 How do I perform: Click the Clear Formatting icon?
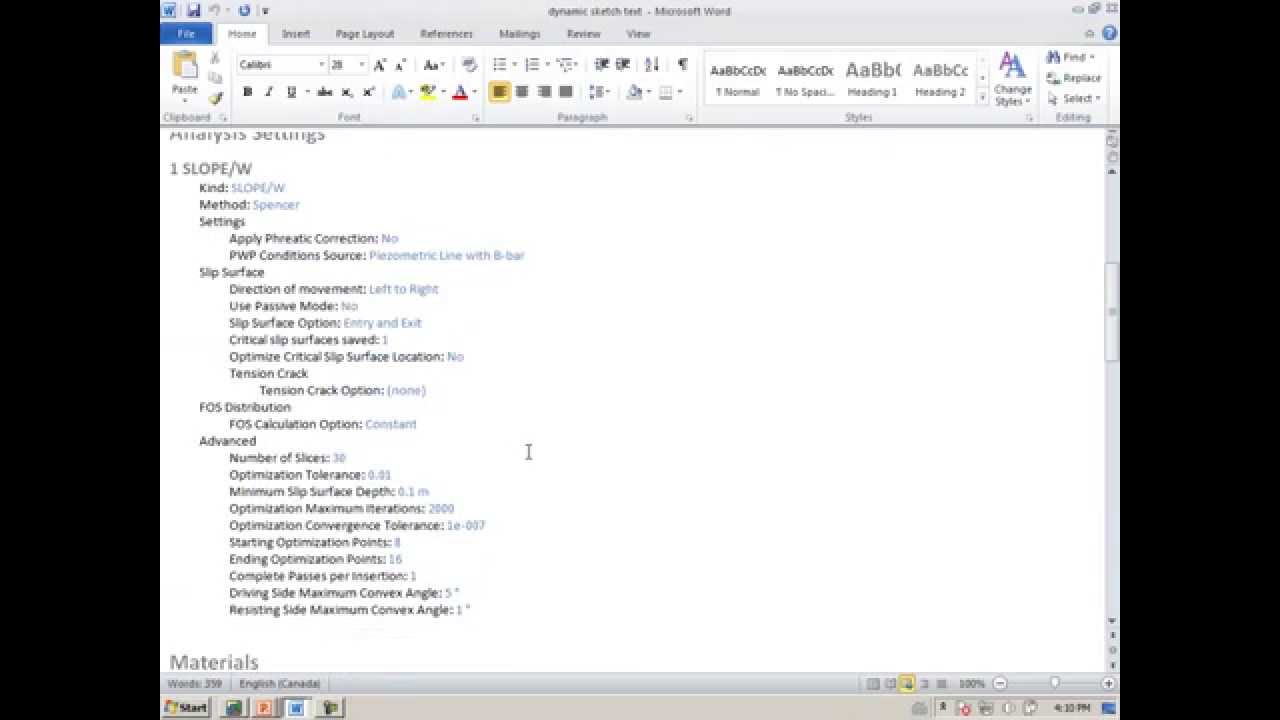470,65
